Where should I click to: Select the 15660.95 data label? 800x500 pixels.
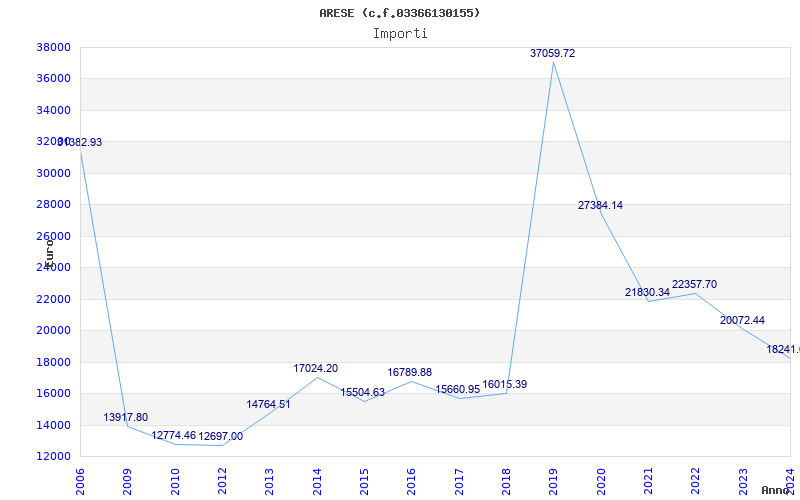point(458,389)
